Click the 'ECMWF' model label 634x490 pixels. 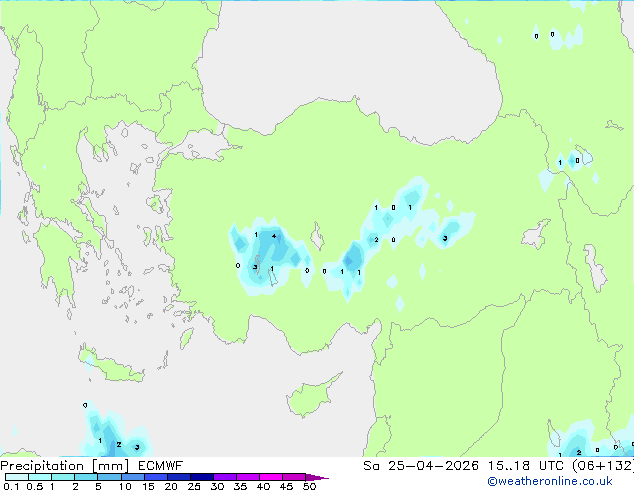[x=161, y=466]
